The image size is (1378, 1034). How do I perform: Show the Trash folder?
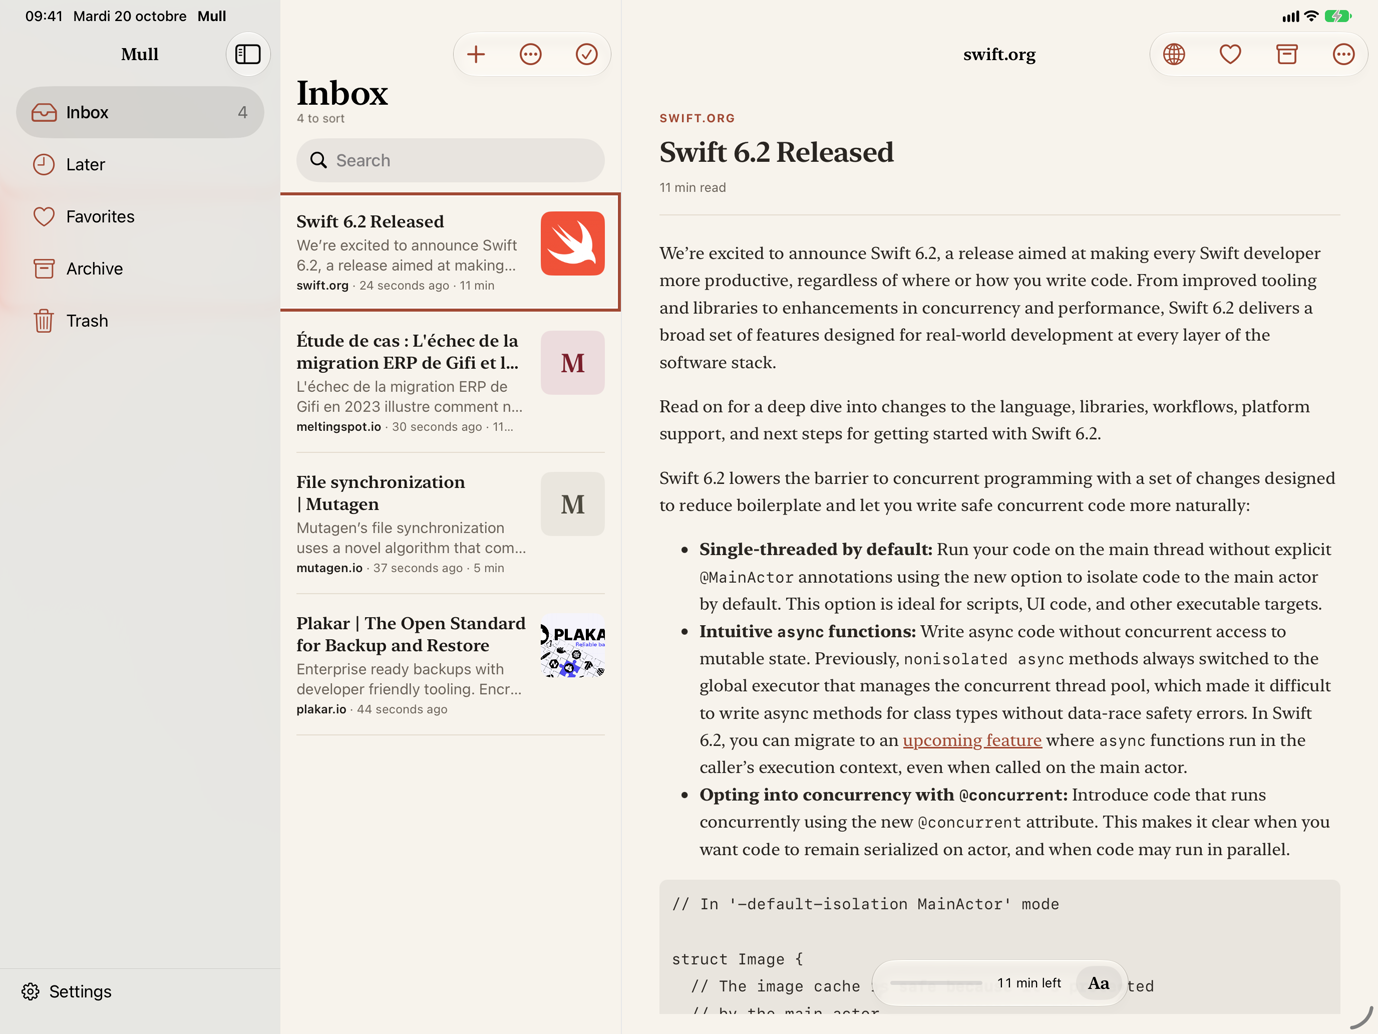(x=140, y=320)
